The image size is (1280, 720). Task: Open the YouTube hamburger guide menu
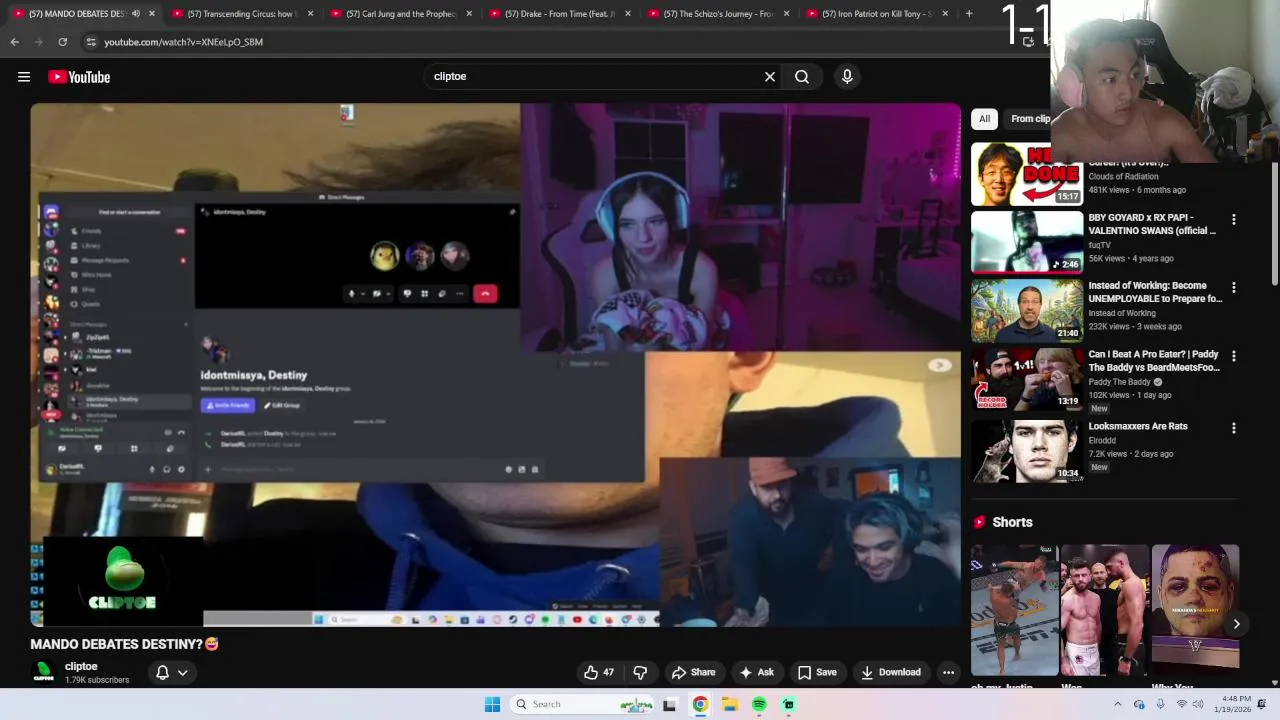(24, 77)
